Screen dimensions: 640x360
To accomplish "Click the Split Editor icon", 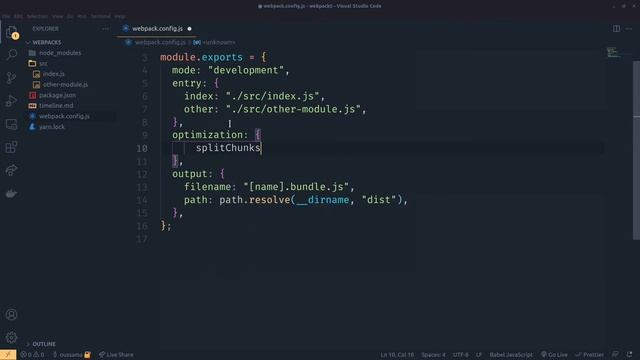I will (616, 29).
